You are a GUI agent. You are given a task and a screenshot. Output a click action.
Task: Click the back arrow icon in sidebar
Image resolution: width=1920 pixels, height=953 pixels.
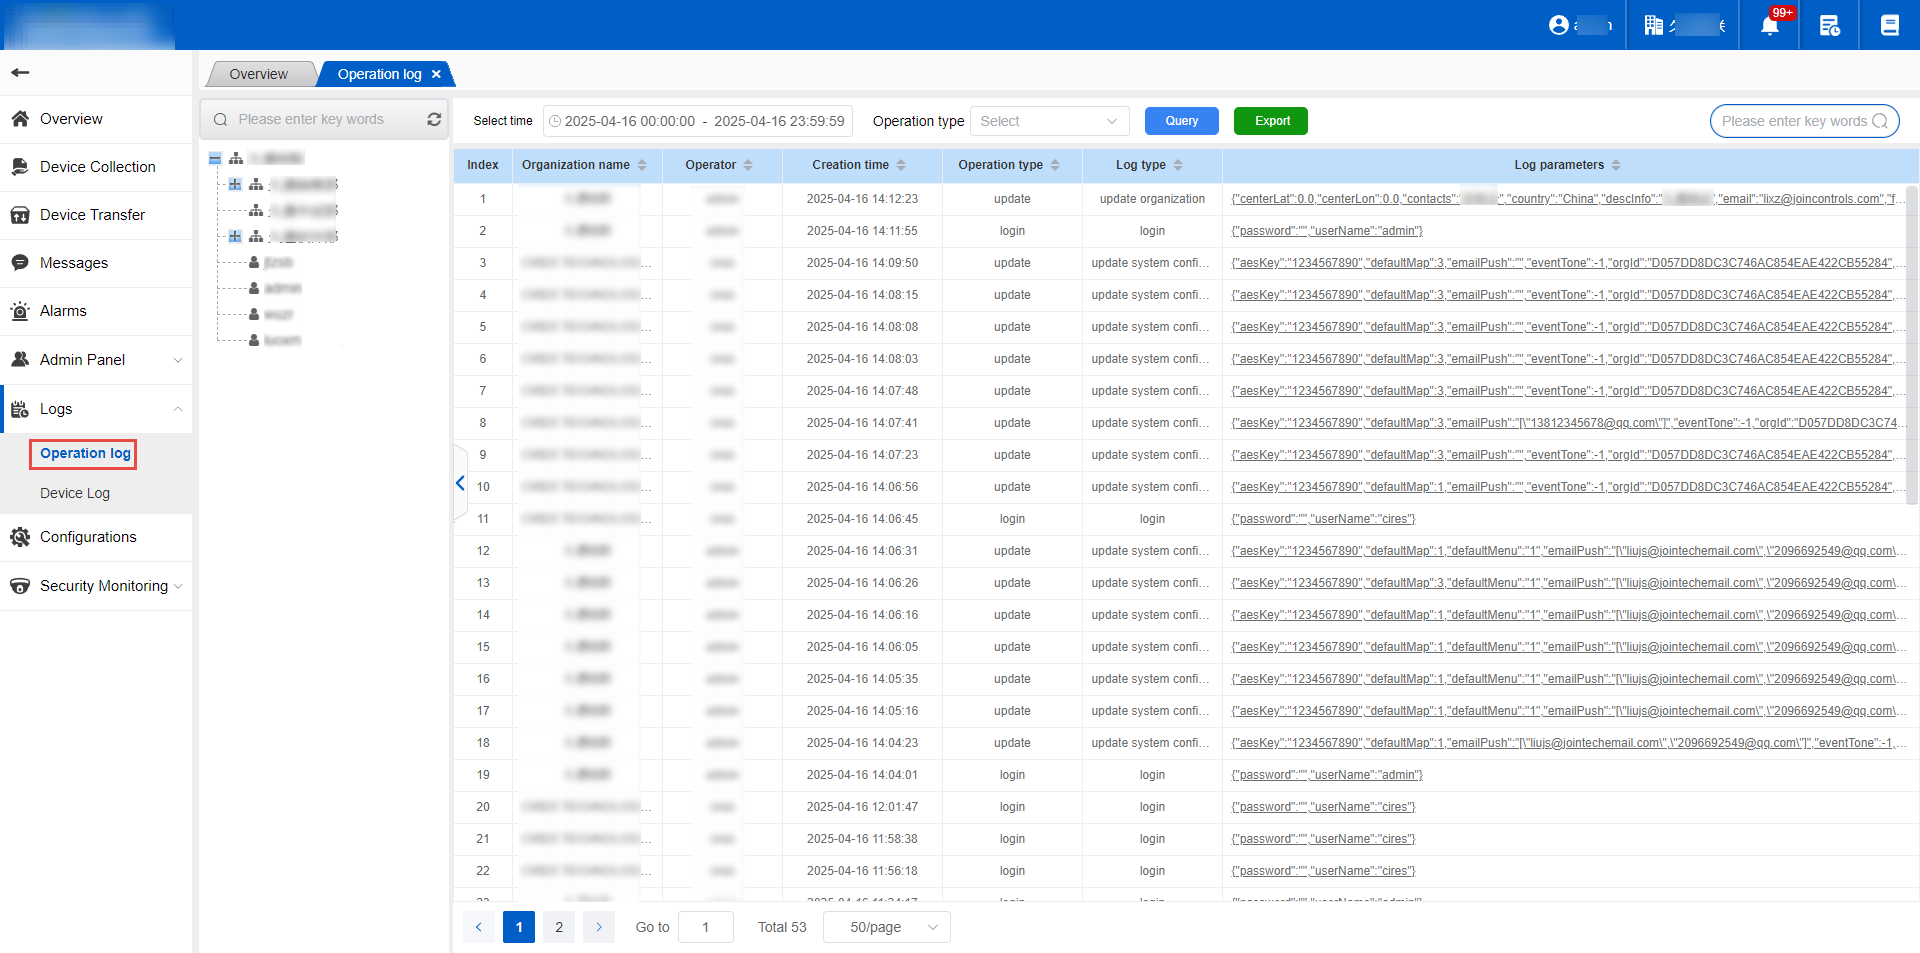coord(20,72)
